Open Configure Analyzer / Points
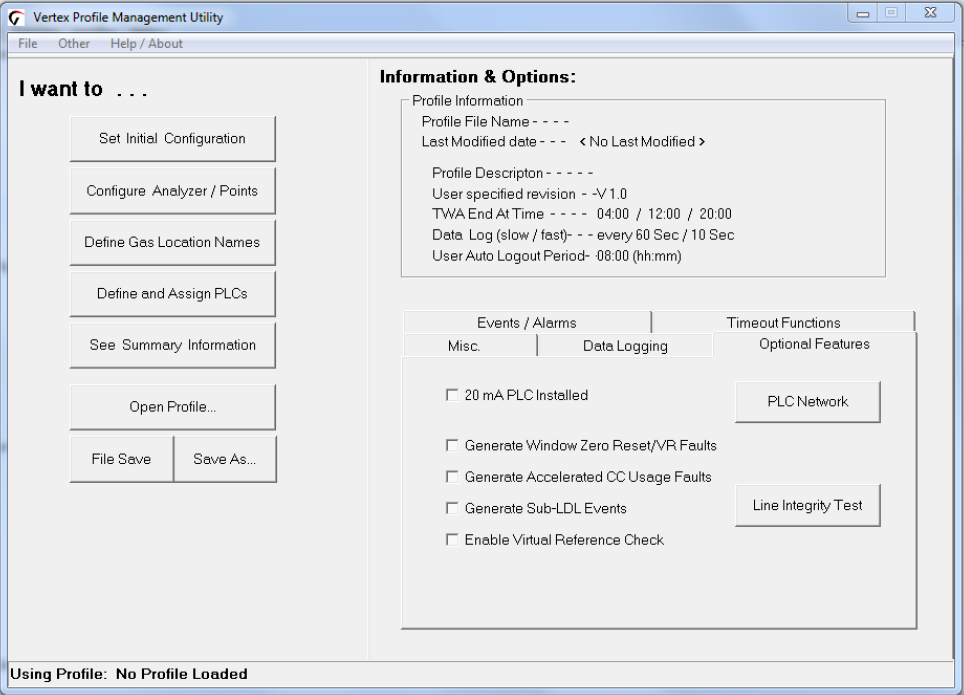 [172, 191]
